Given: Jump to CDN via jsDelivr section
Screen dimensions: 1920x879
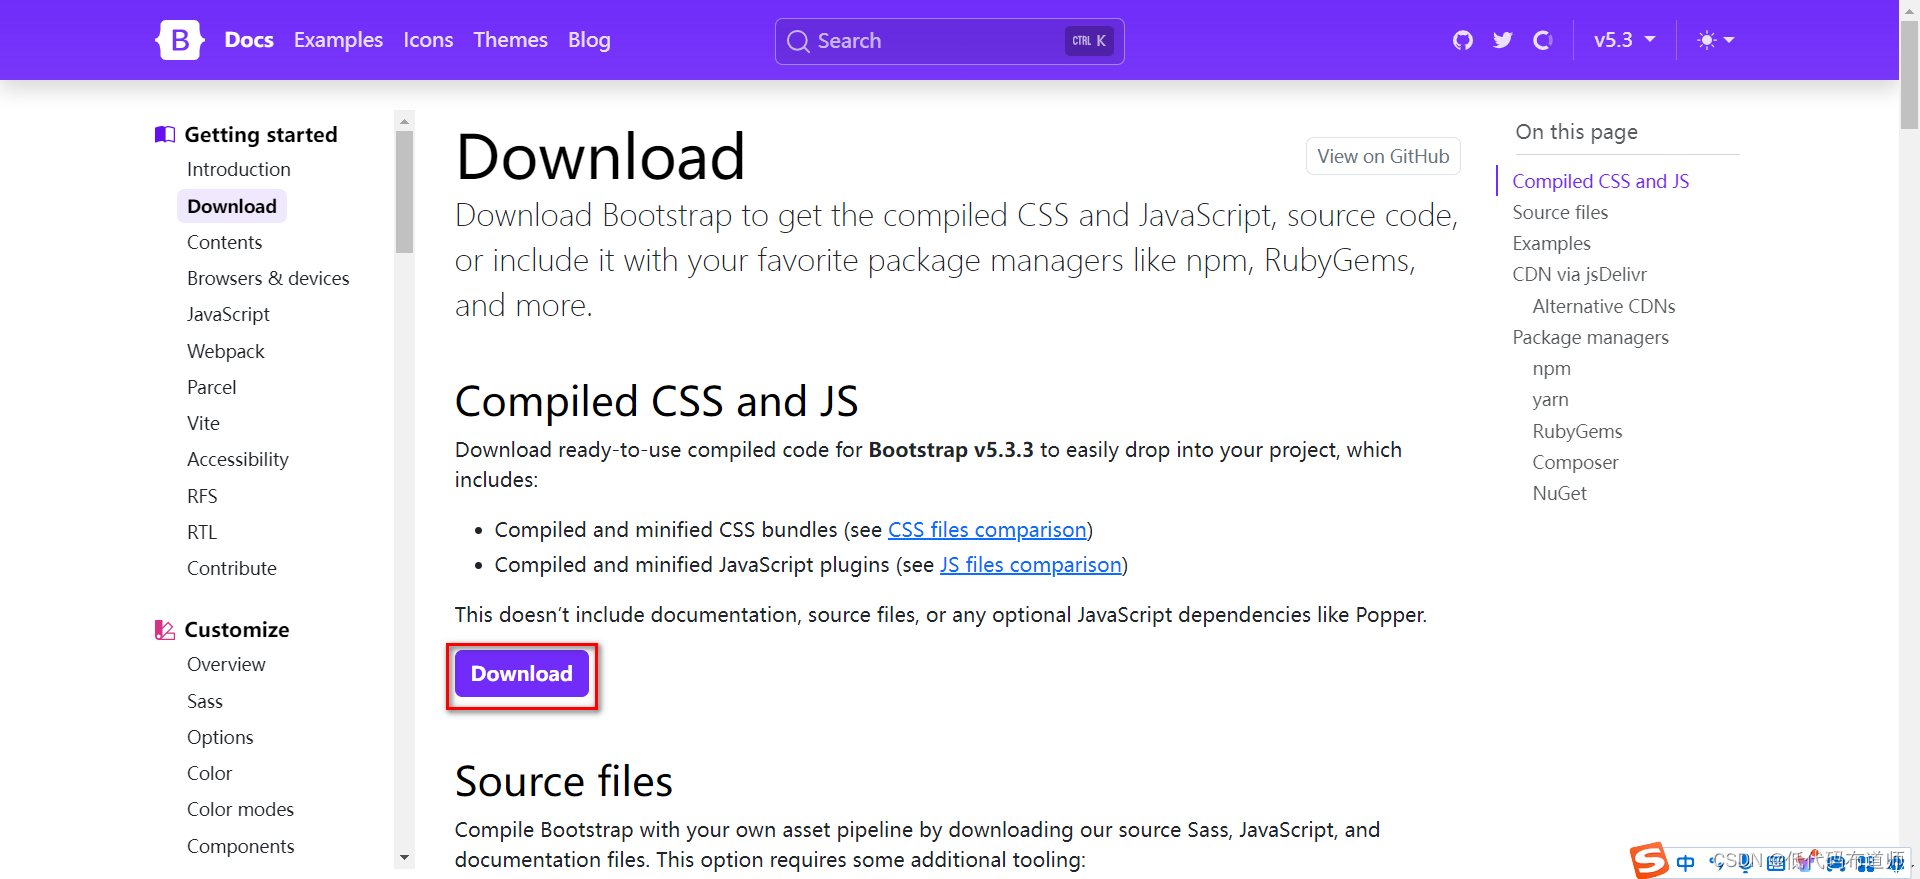Looking at the screenshot, I should tap(1579, 275).
